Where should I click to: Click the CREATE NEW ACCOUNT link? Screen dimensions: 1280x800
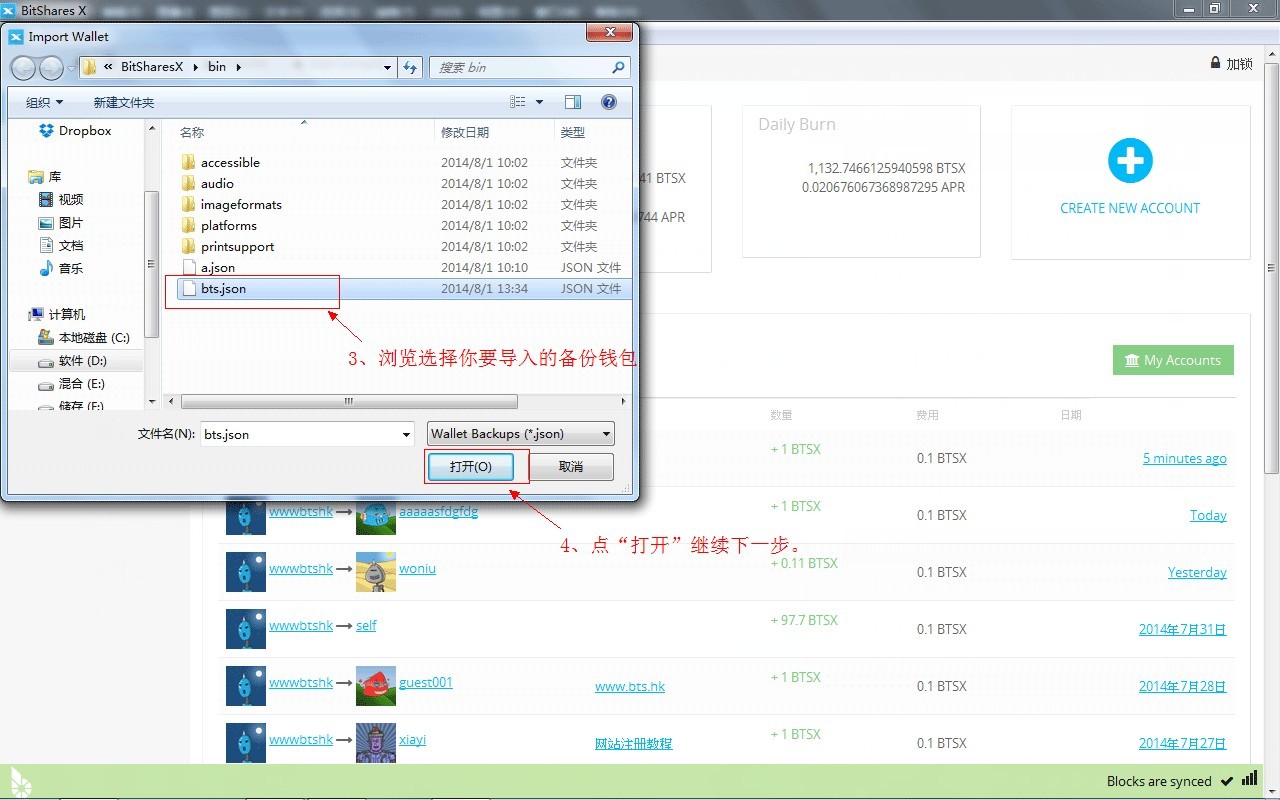pos(1130,208)
